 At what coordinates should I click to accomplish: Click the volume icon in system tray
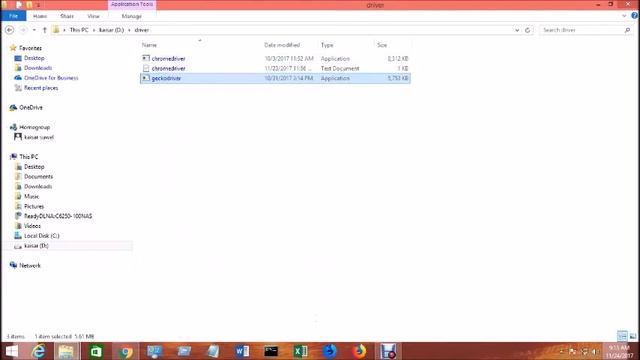point(595,351)
